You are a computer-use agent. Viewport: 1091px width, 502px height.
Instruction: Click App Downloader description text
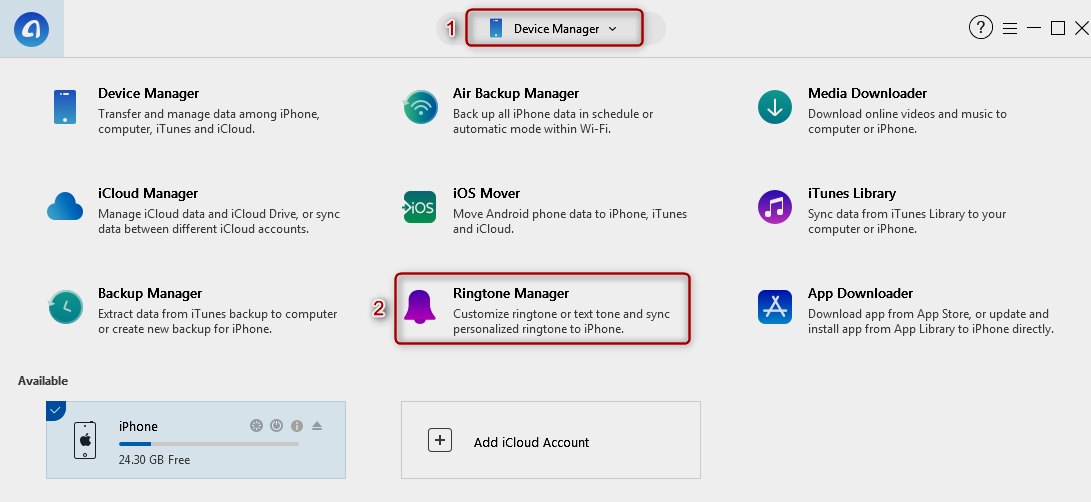[931, 322]
